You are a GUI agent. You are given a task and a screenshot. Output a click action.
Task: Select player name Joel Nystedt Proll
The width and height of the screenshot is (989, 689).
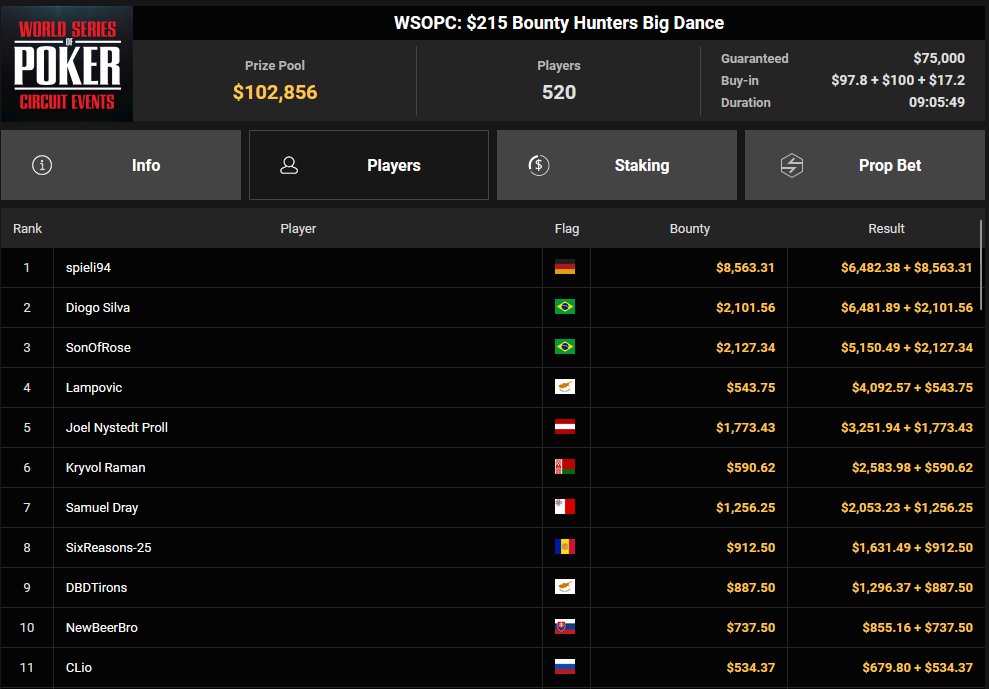click(116, 427)
